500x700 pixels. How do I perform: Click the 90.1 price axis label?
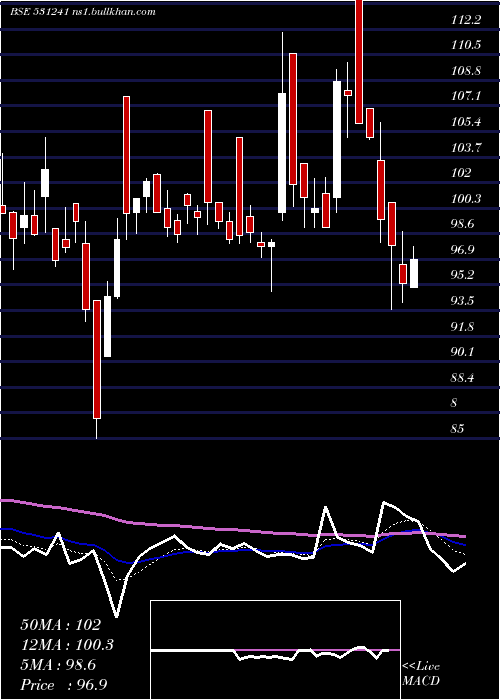(463, 352)
